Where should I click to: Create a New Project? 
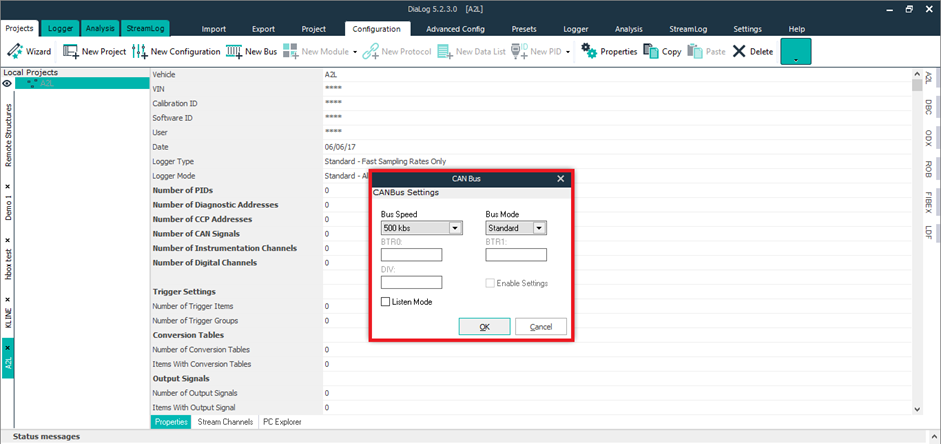(x=95, y=51)
